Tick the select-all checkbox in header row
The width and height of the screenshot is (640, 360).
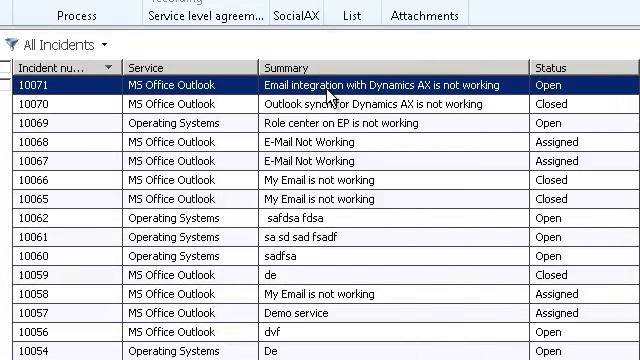(x=5, y=67)
